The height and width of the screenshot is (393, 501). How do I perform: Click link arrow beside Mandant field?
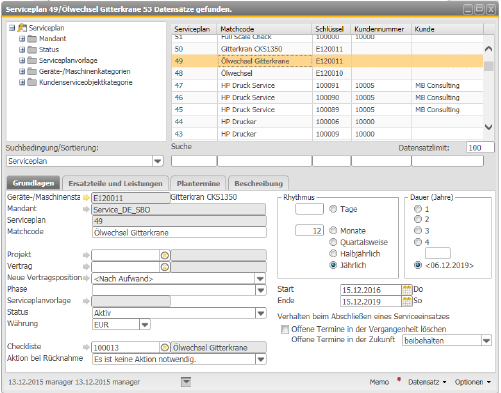point(86,209)
